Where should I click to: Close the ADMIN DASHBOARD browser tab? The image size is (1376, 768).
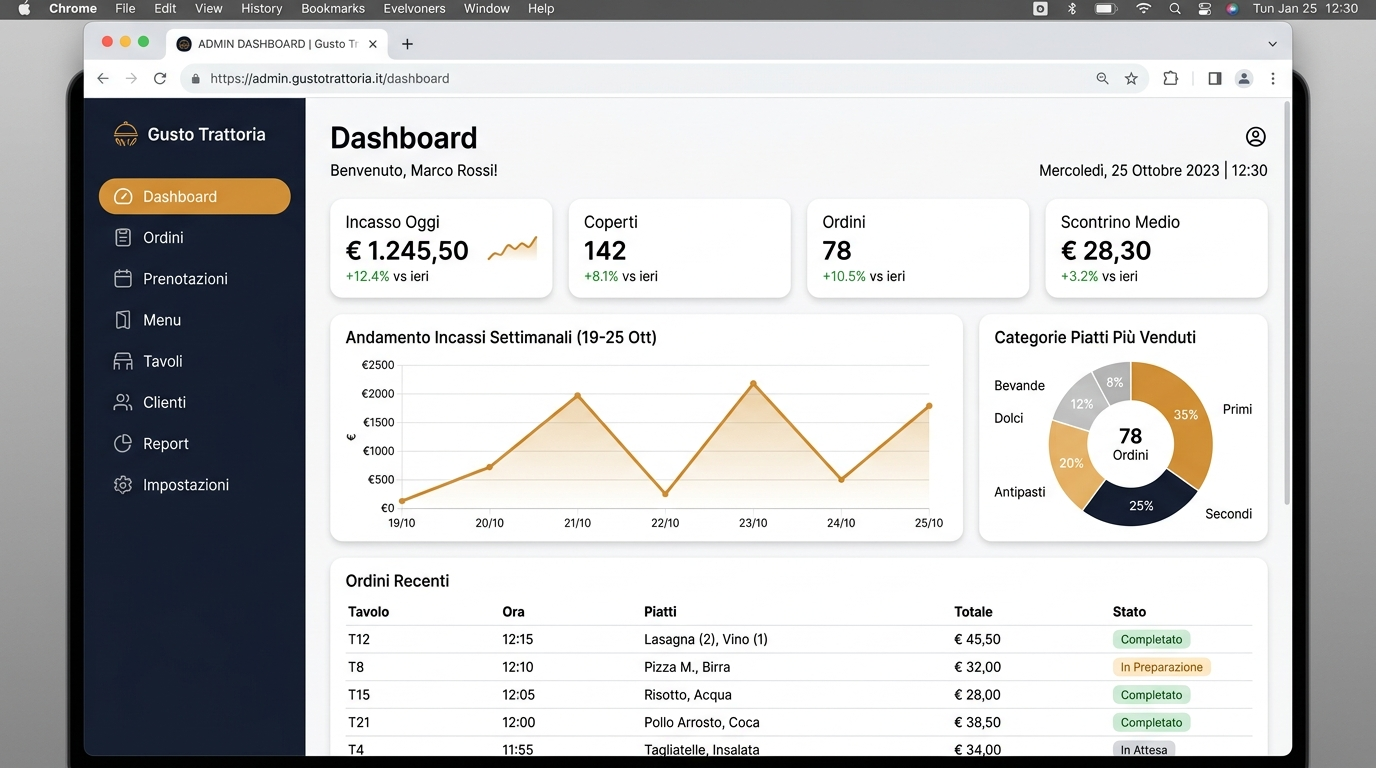click(373, 44)
